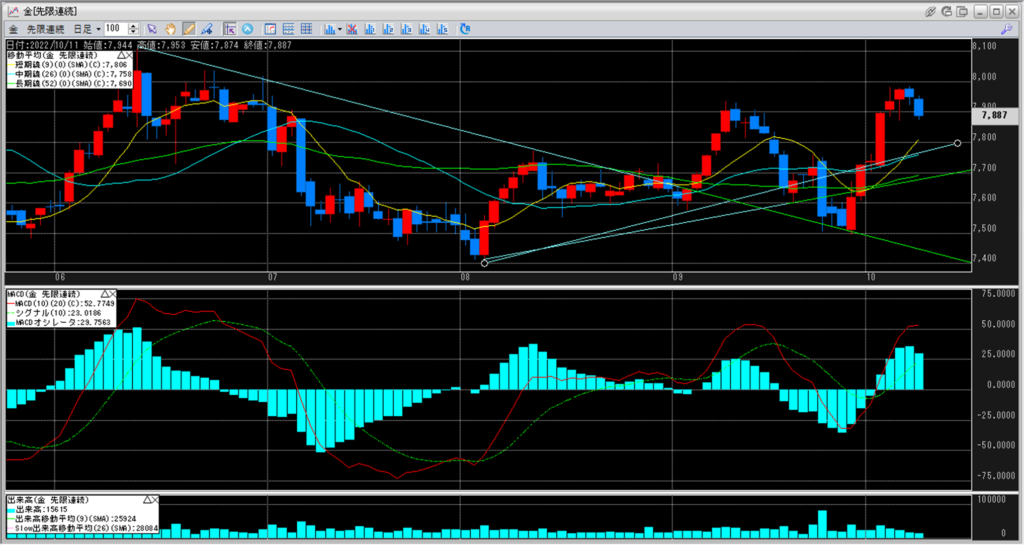Expand the indicator icon dropdown arrow
This screenshot has height=545, width=1024.
[340, 29]
